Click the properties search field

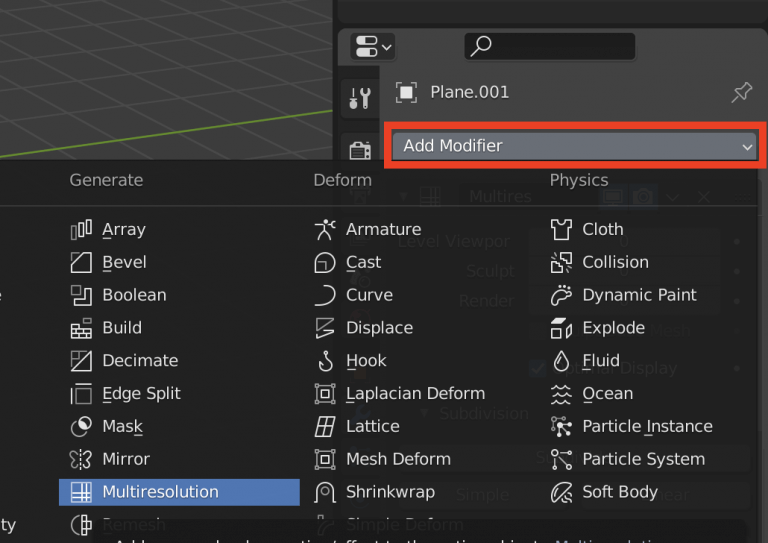tap(550, 47)
